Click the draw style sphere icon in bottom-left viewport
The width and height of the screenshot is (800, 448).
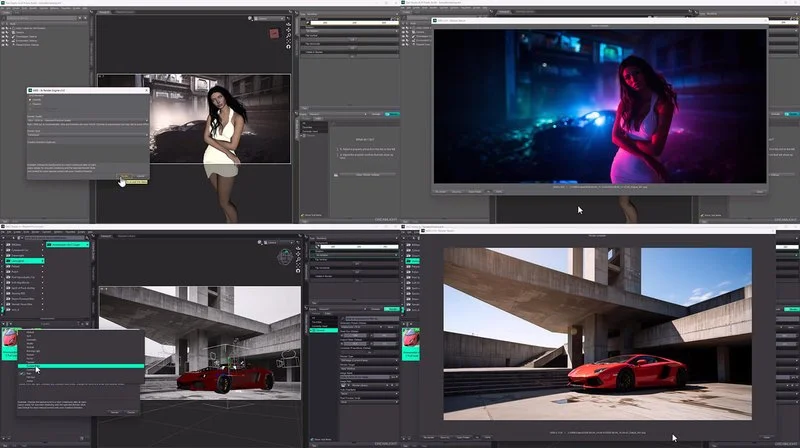pos(260,242)
